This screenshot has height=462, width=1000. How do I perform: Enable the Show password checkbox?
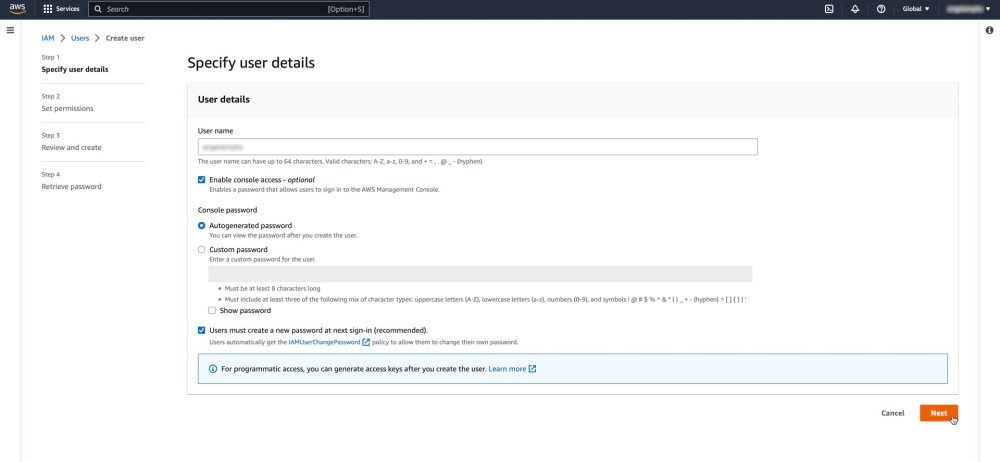coord(212,311)
